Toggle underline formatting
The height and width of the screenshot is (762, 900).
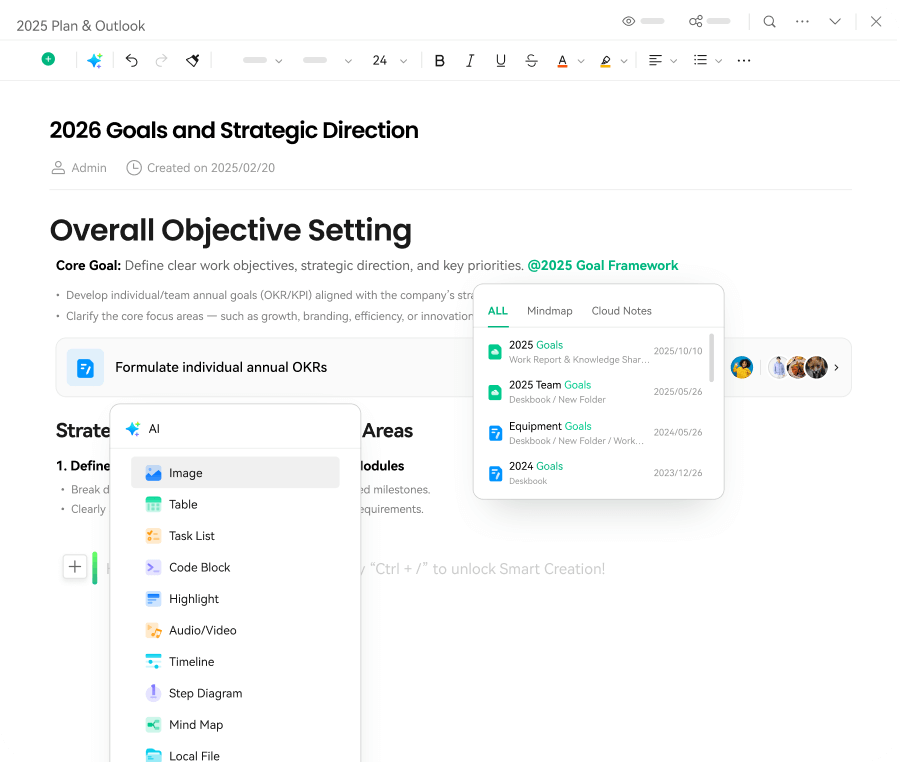click(x=501, y=60)
